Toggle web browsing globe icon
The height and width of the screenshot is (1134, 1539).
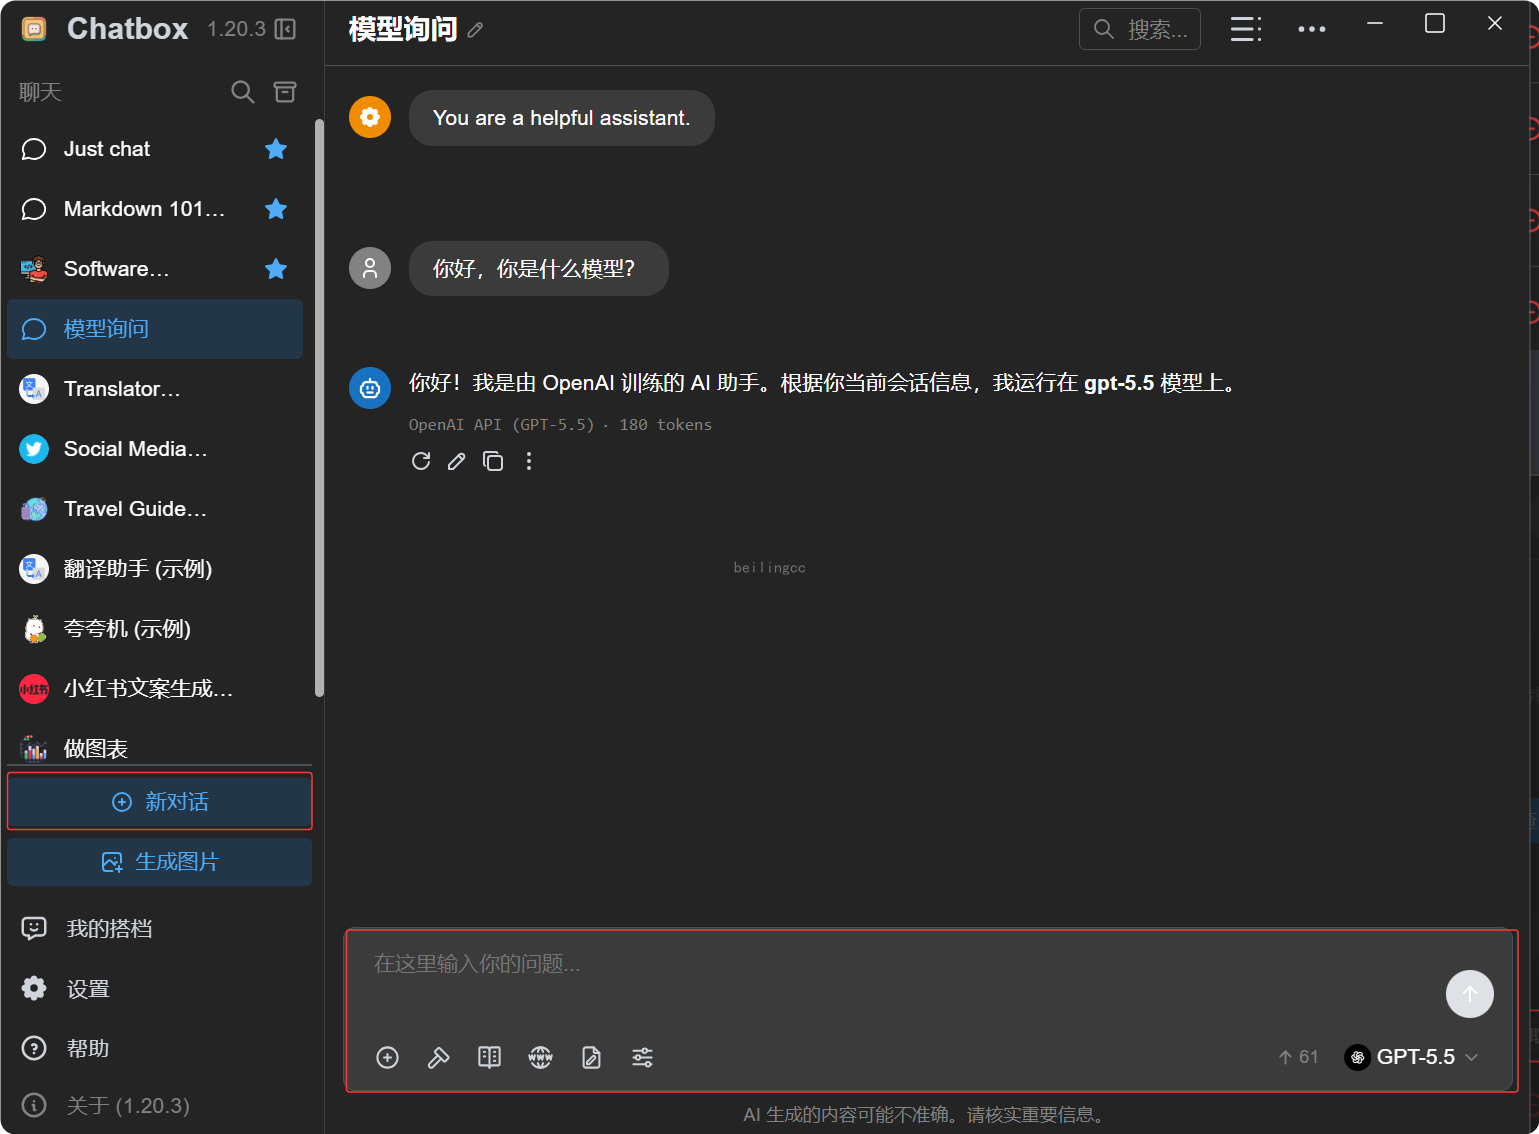tap(540, 1057)
